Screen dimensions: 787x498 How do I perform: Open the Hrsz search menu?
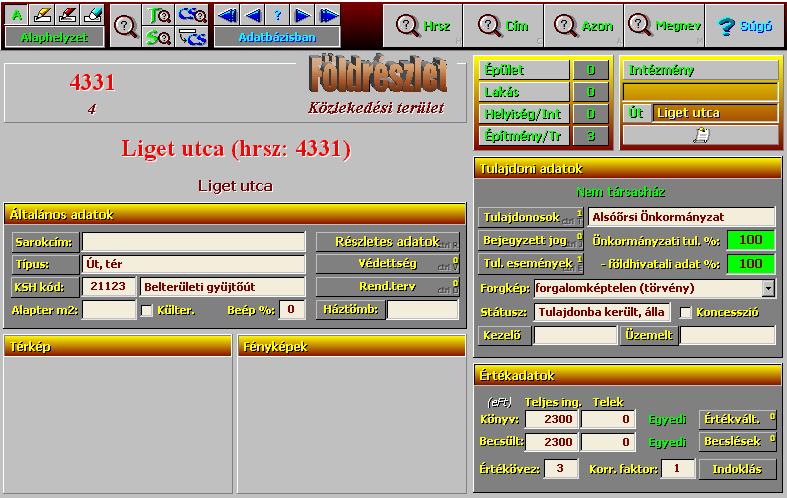[424, 26]
